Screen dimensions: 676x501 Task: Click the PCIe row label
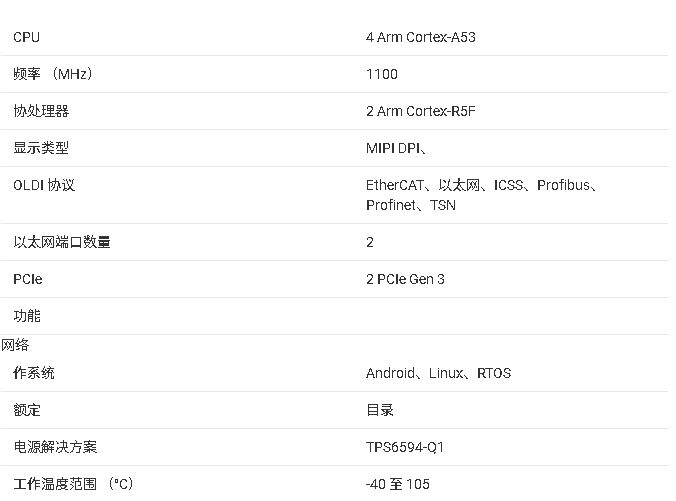tap(28, 279)
